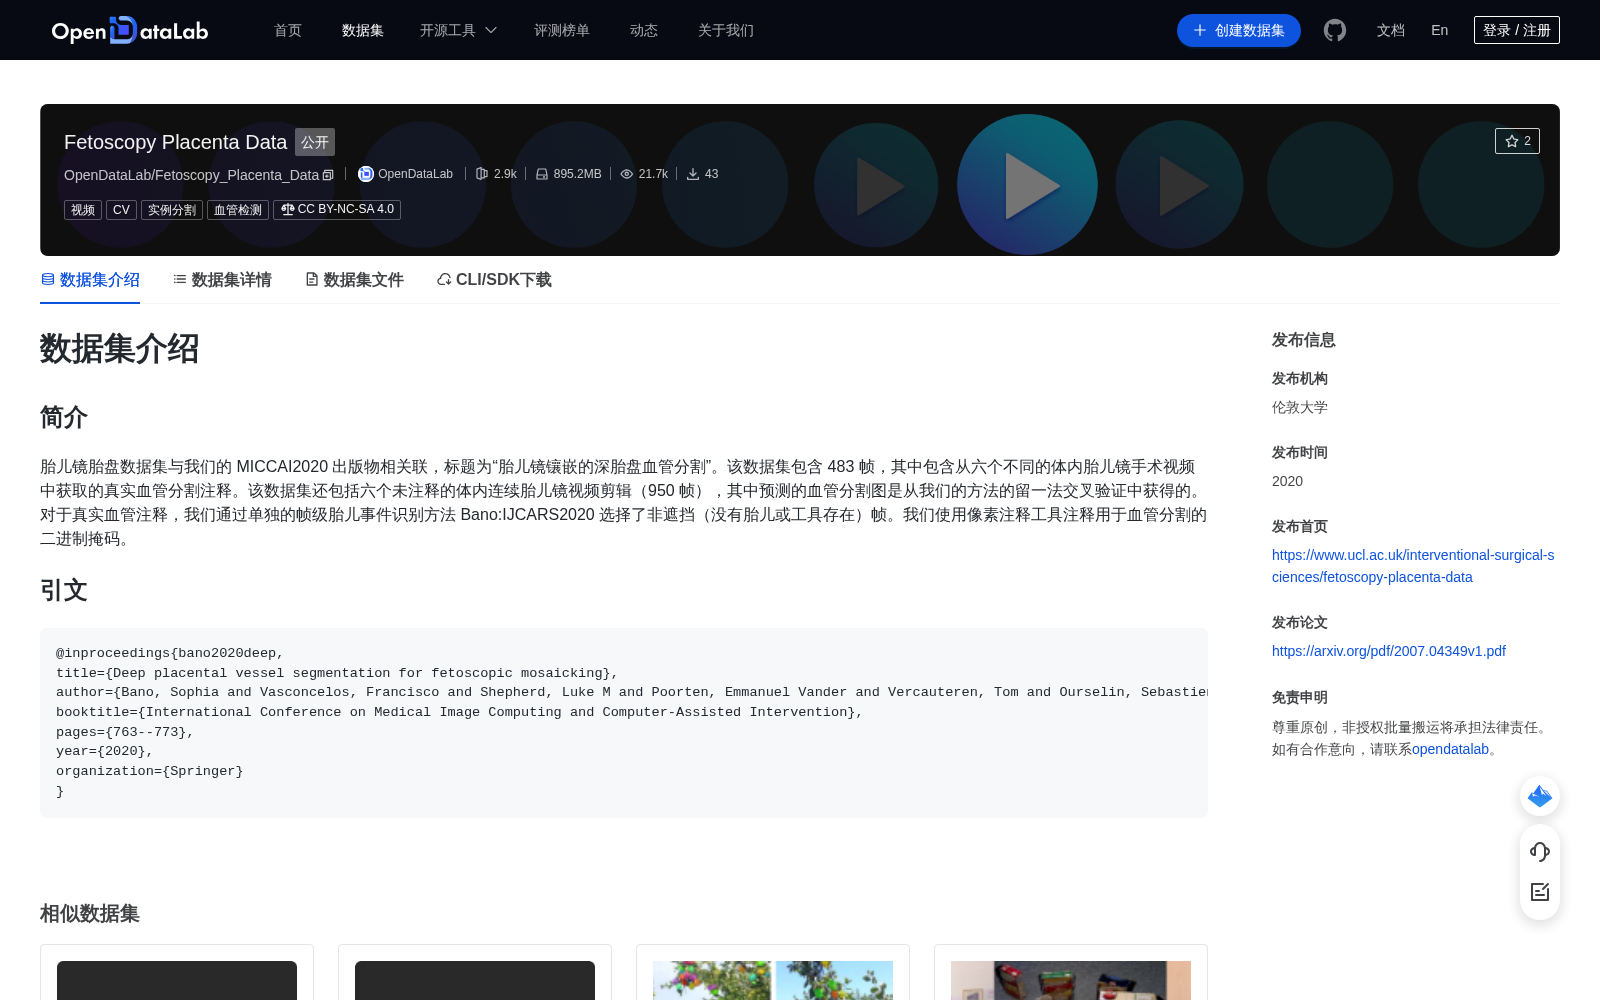Switch language with the En link
Image resolution: width=1600 pixels, height=1000 pixels.
point(1440,30)
